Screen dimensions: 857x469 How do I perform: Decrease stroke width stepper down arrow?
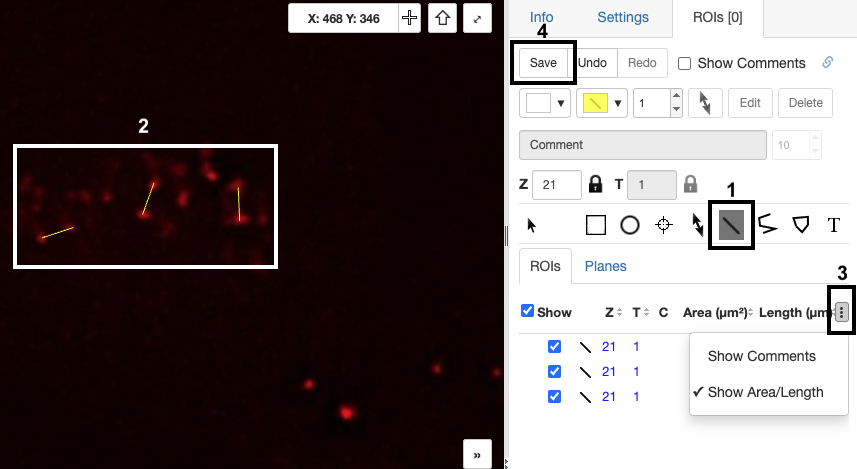(676, 109)
